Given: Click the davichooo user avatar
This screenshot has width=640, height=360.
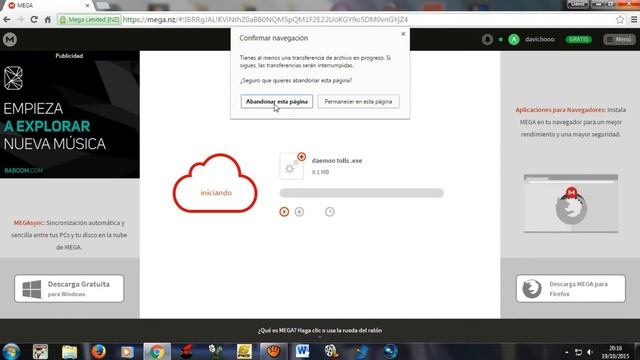Looking at the screenshot, I should (514, 40).
